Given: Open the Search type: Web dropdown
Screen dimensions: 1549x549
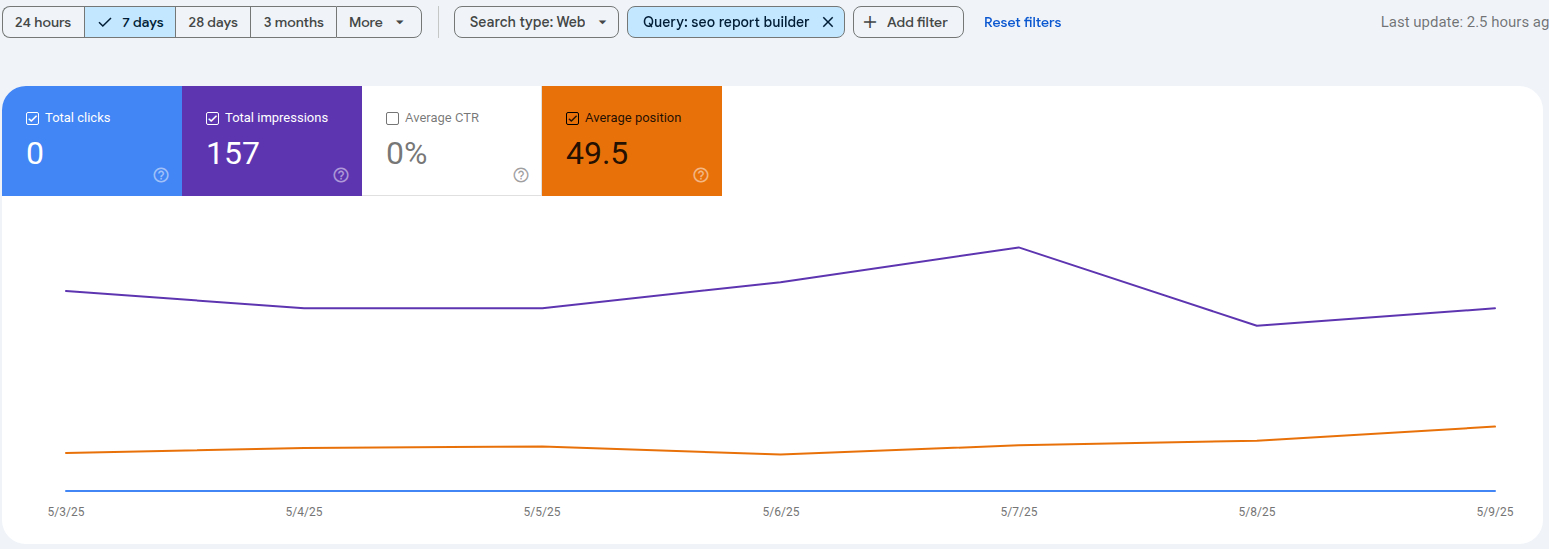Looking at the screenshot, I should click(x=537, y=22).
